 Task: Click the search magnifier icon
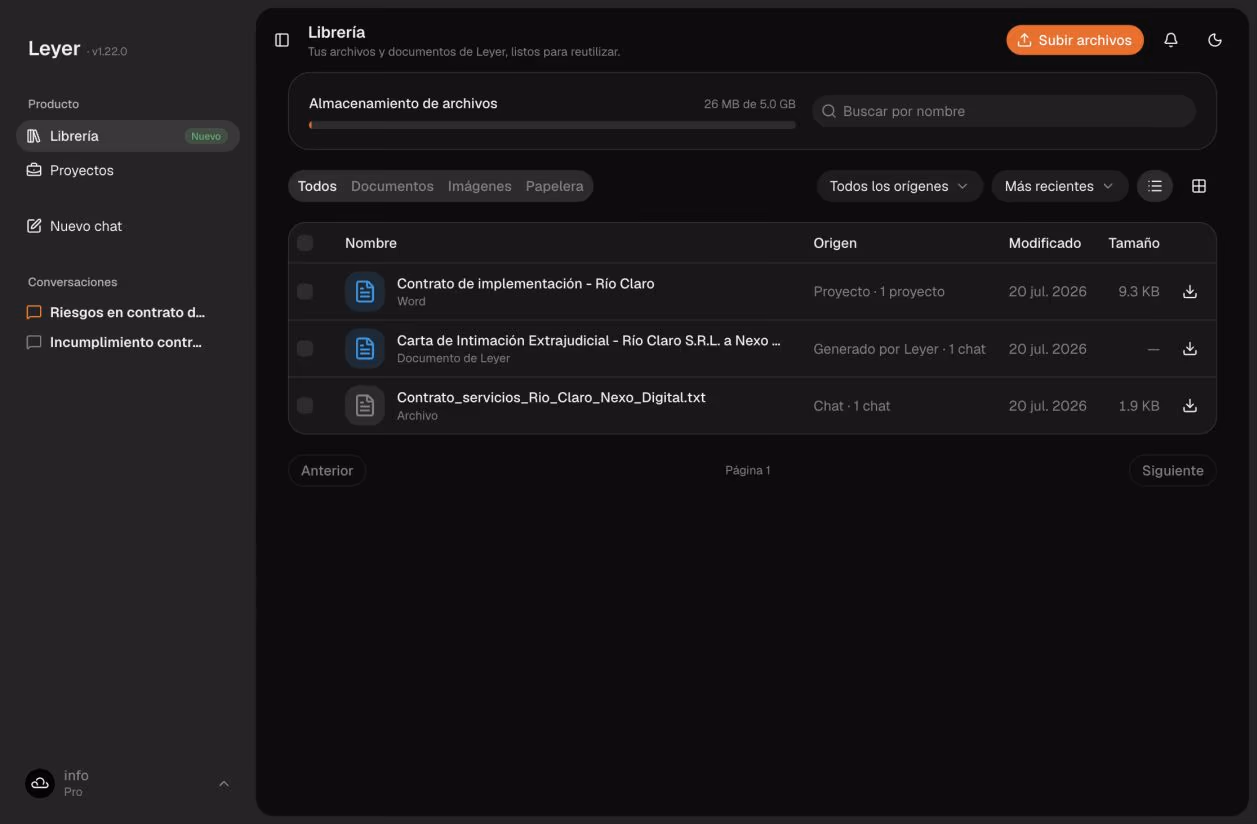click(828, 111)
